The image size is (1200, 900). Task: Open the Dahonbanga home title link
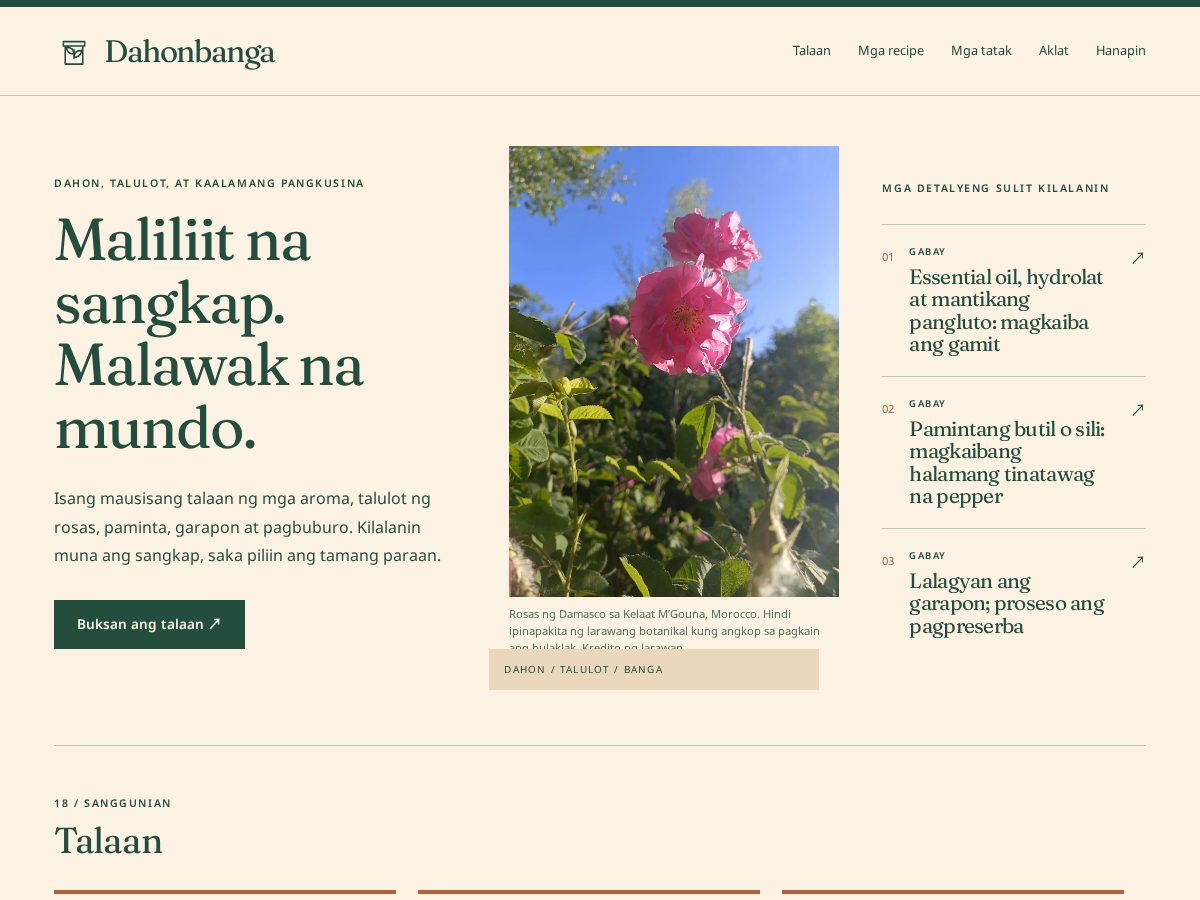(189, 52)
